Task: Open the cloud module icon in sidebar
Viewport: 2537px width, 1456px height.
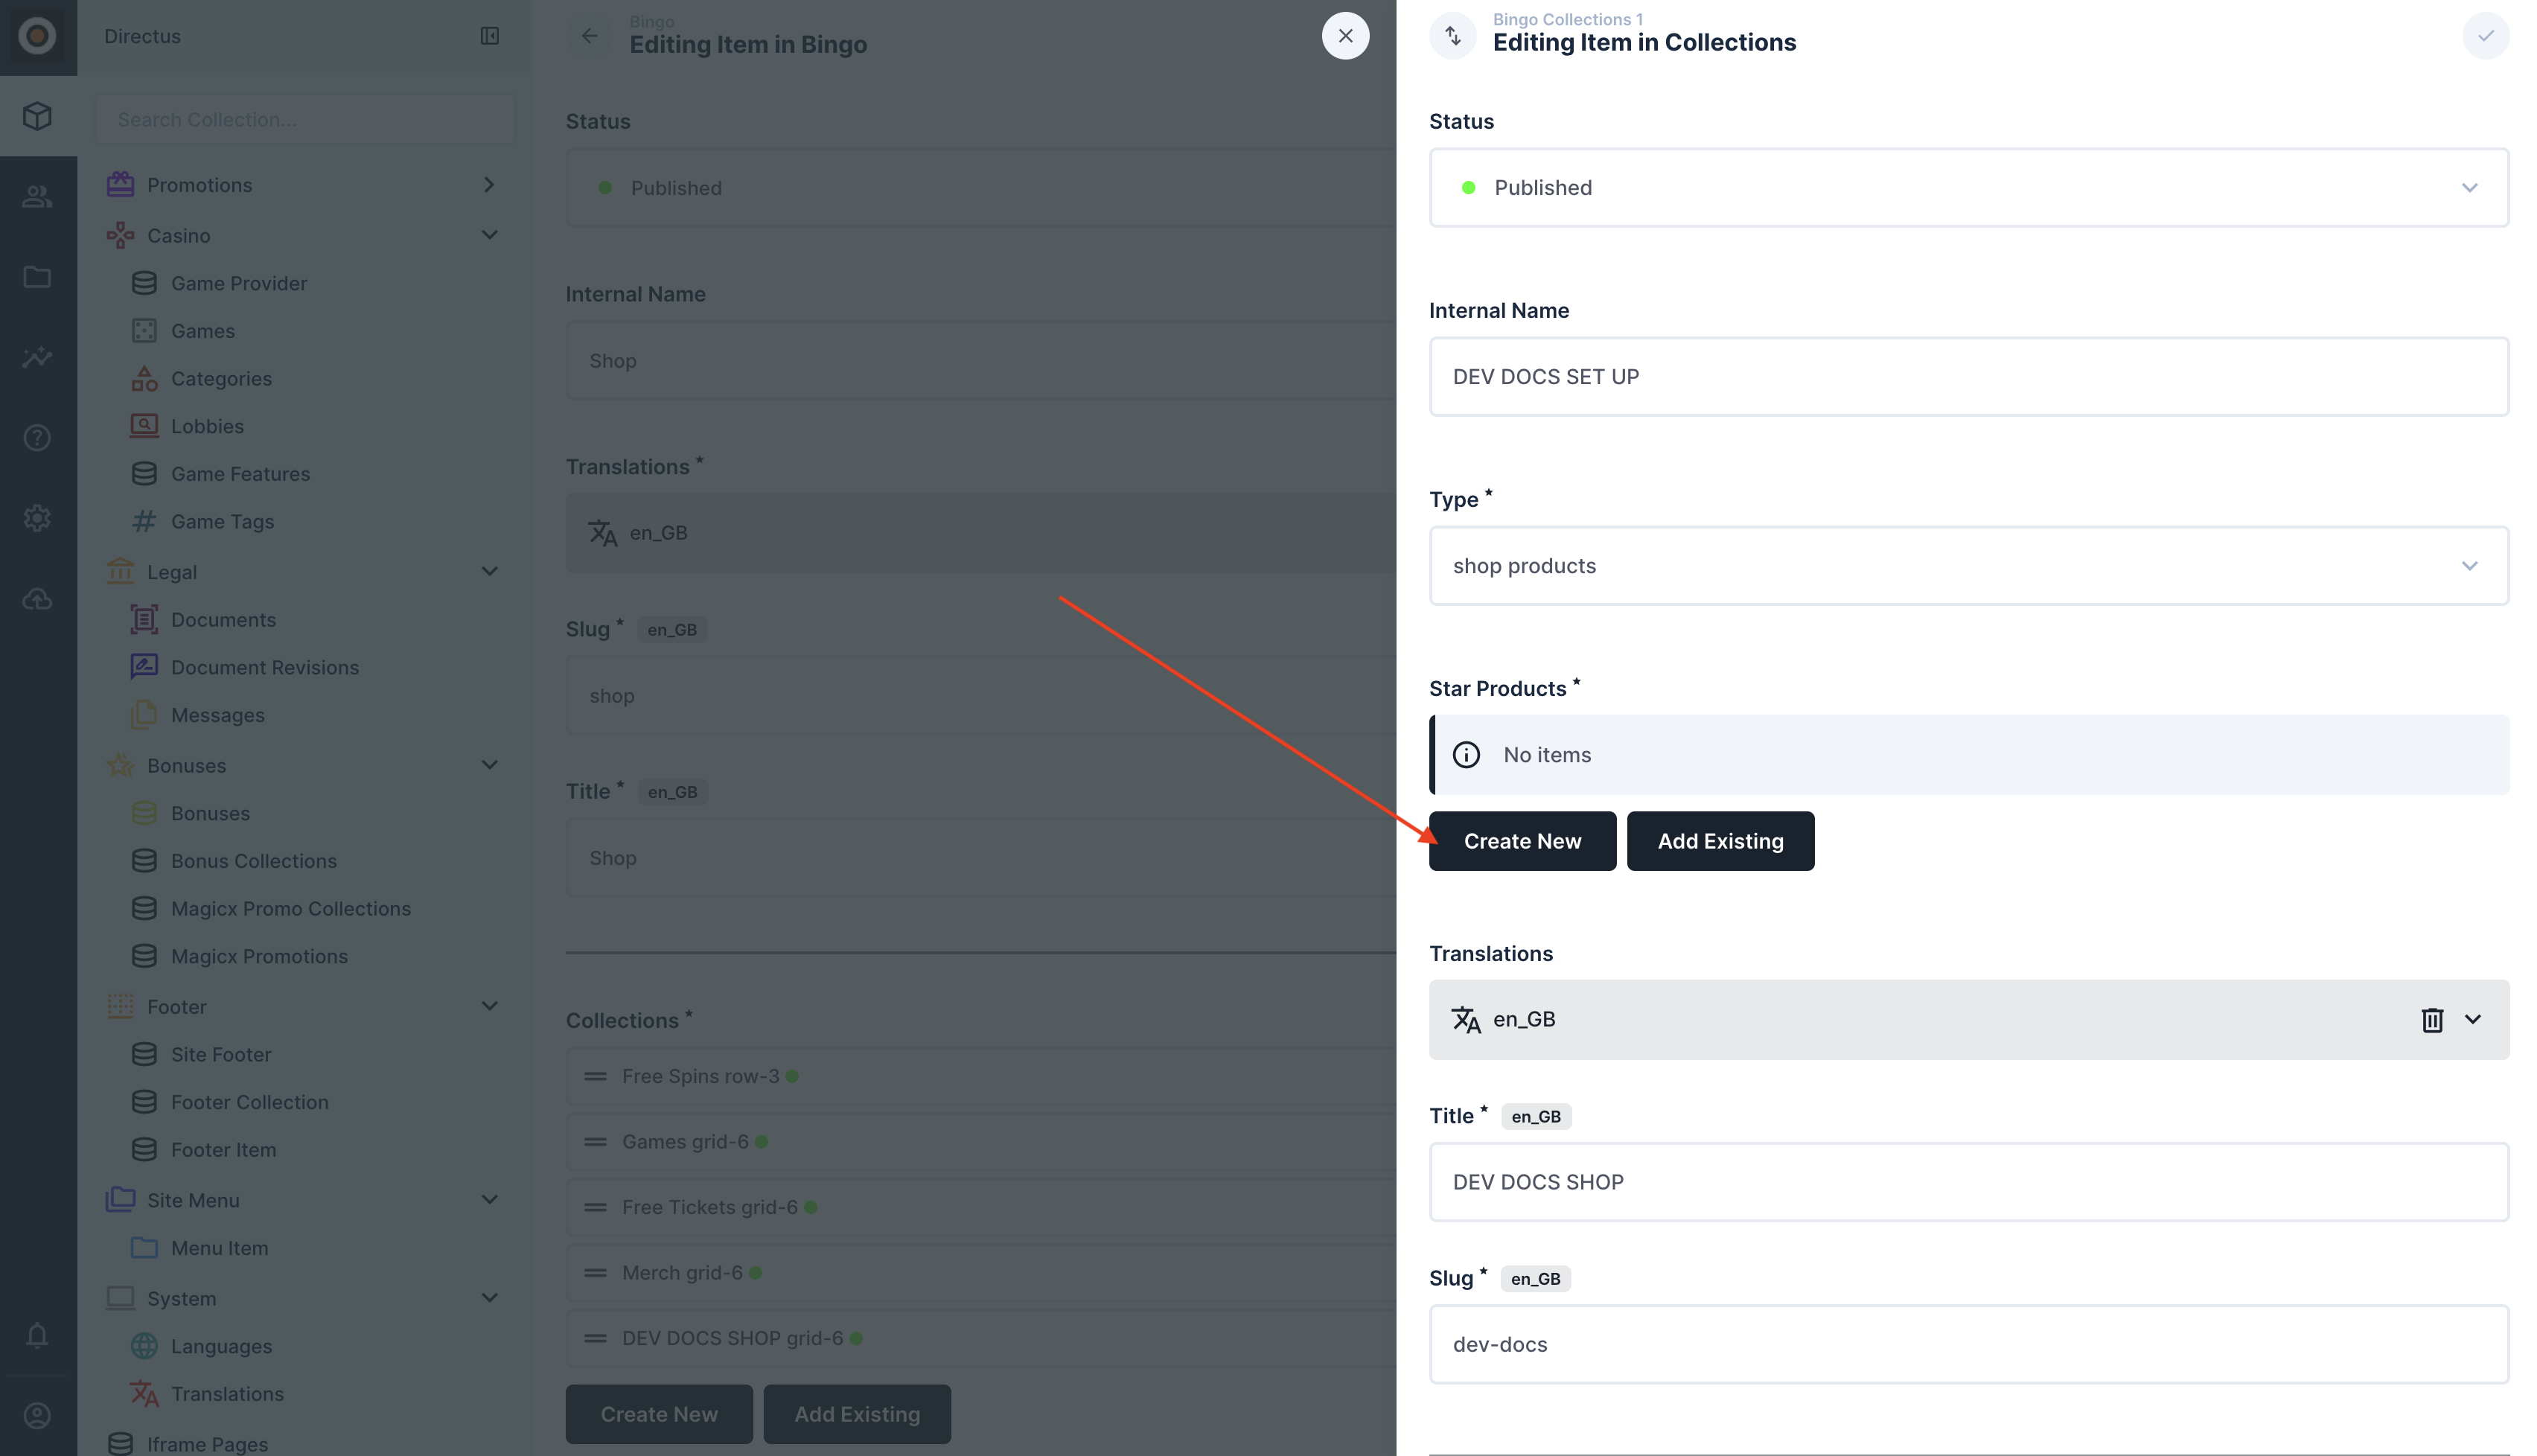Action: click(x=37, y=599)
